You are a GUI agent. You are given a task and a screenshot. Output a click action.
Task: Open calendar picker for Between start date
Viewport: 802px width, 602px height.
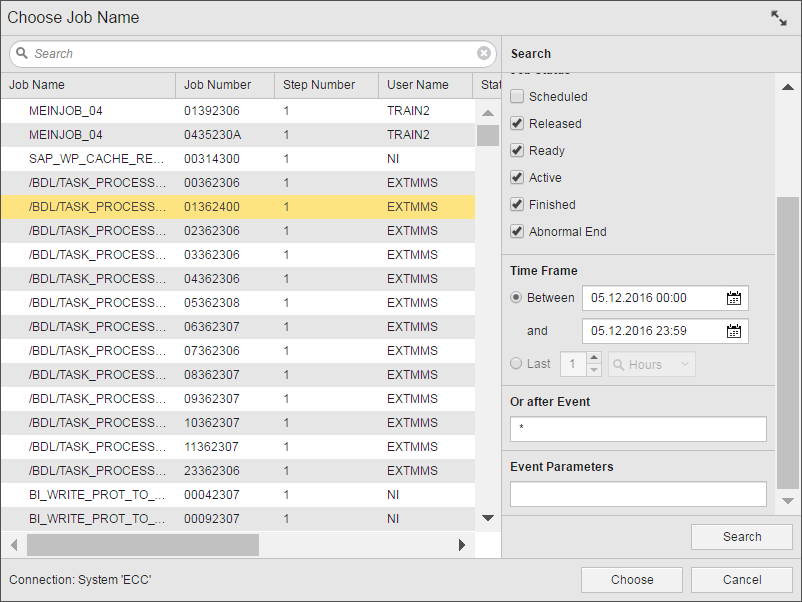[x=734, y=298]
